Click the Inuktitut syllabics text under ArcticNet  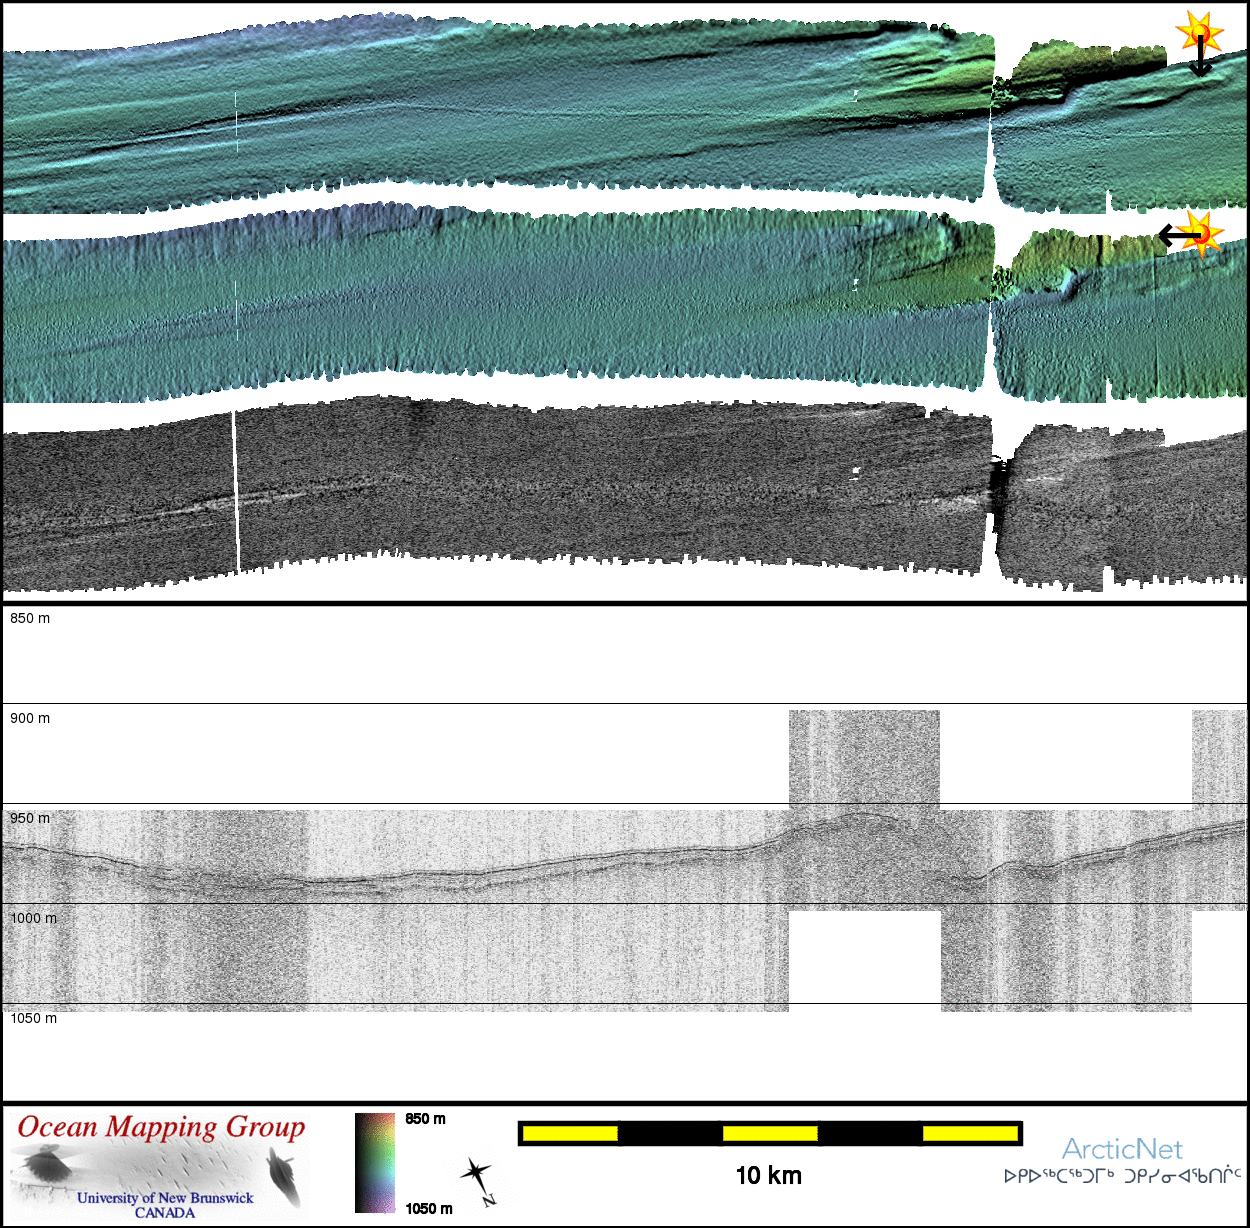point(1122,1176)
